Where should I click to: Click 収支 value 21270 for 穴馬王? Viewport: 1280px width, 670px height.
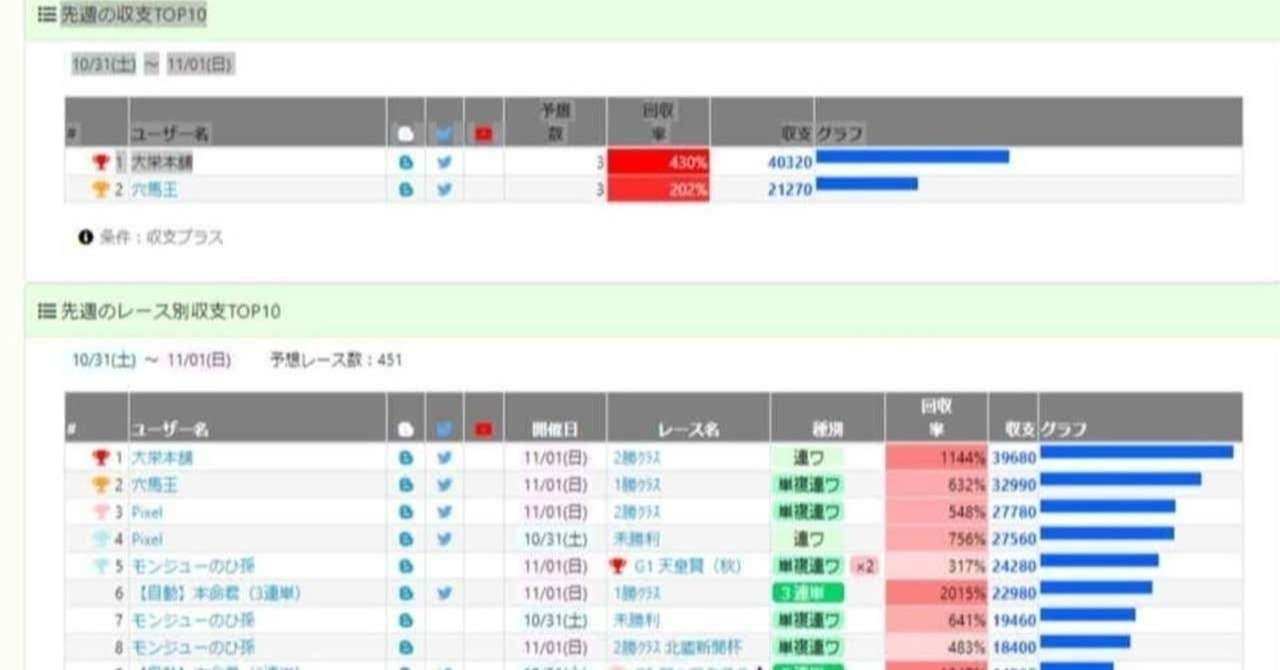pyautogui.click(x=790, y=189)
